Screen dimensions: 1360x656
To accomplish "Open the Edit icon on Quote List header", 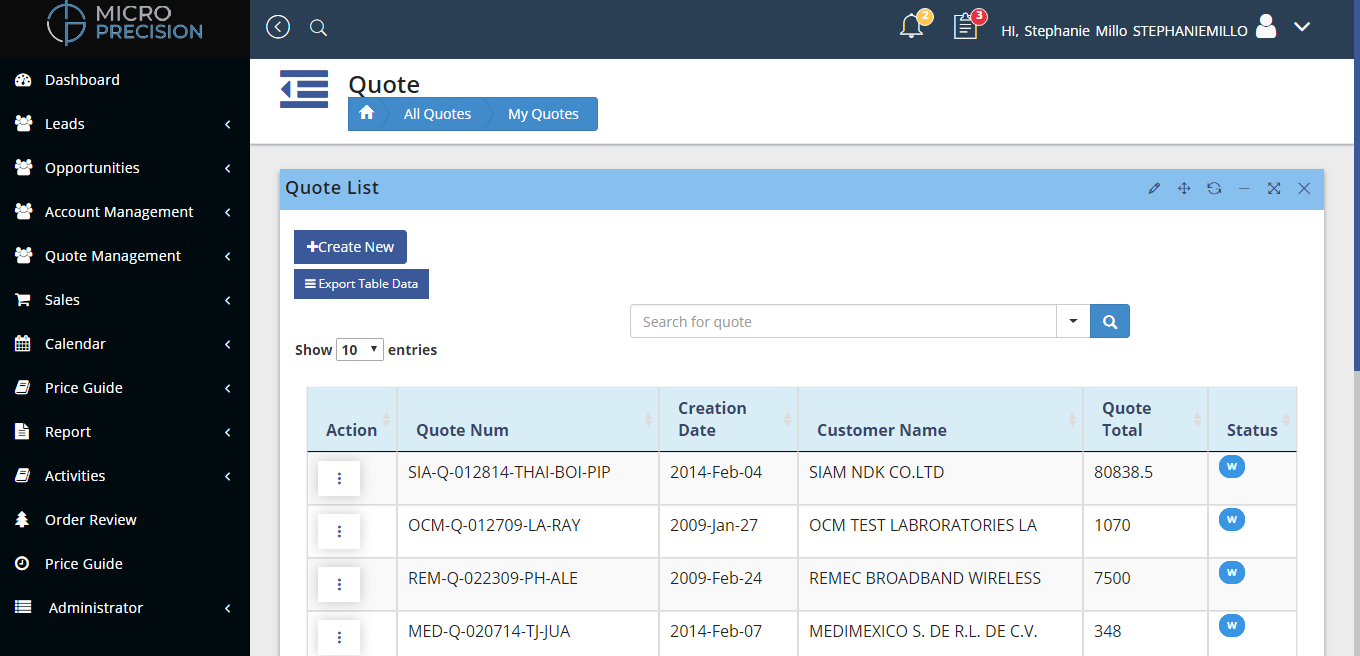I will click(1154, 188).
